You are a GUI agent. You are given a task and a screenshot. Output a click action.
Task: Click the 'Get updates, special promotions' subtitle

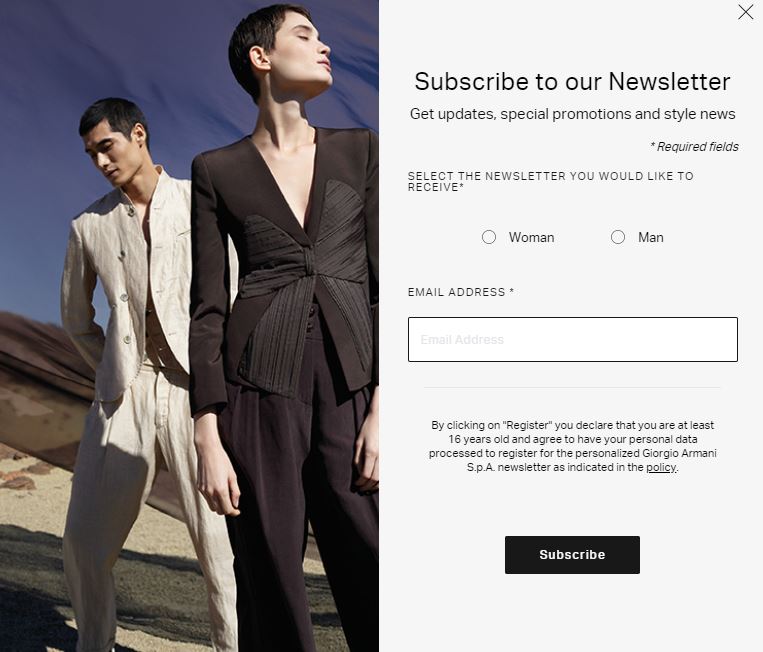pos(573,114)
